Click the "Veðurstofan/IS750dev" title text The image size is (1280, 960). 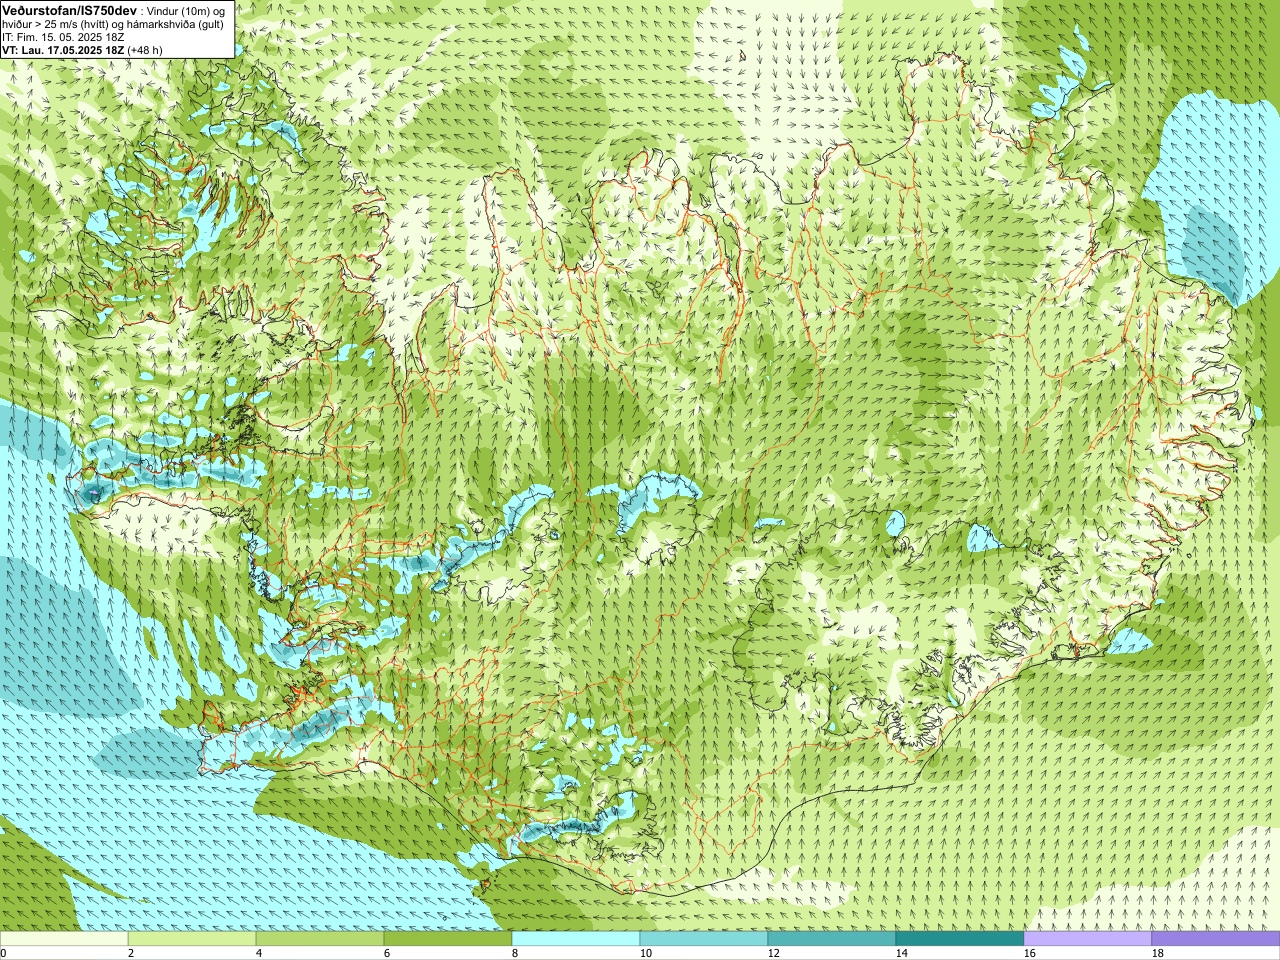[x=69, y=9]
